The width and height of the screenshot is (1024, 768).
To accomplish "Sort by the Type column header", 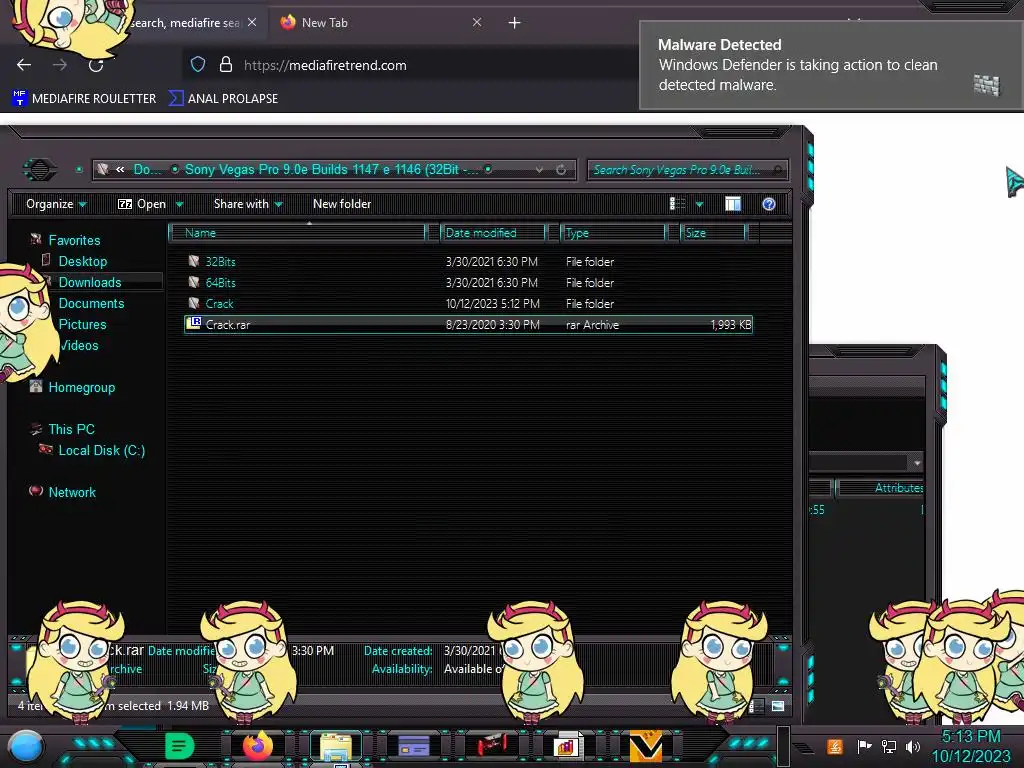I will 613,233.
